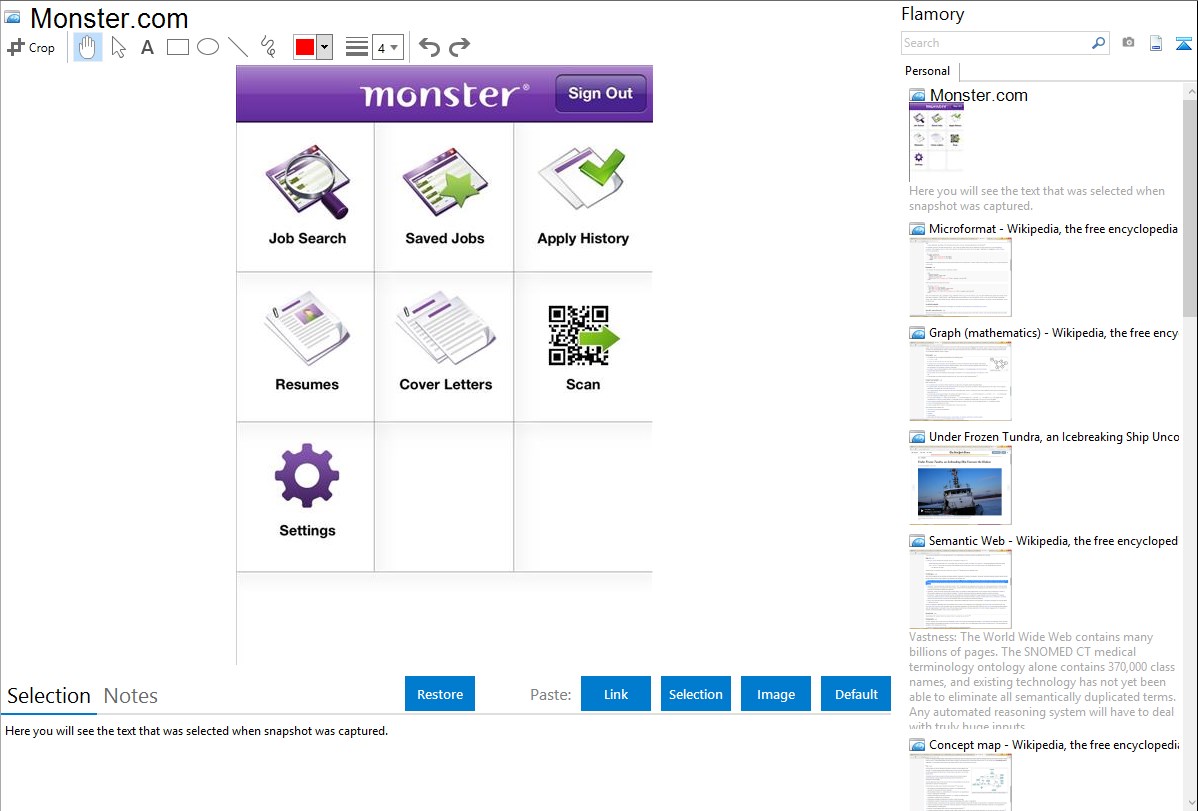This screenshot has width=1198, height=811.
Task: Click the scrollbar down arrow in snapshot list
Action: pos(1190,802)
